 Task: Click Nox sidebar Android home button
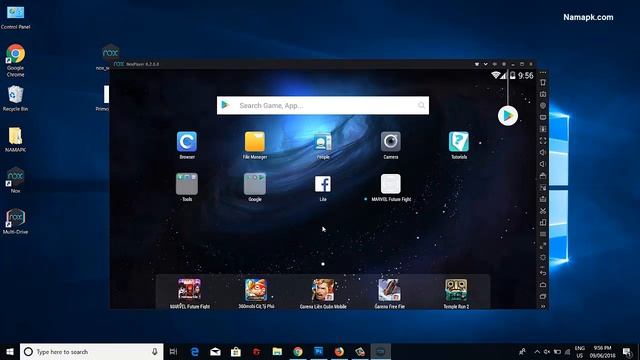tap(543, 284)
